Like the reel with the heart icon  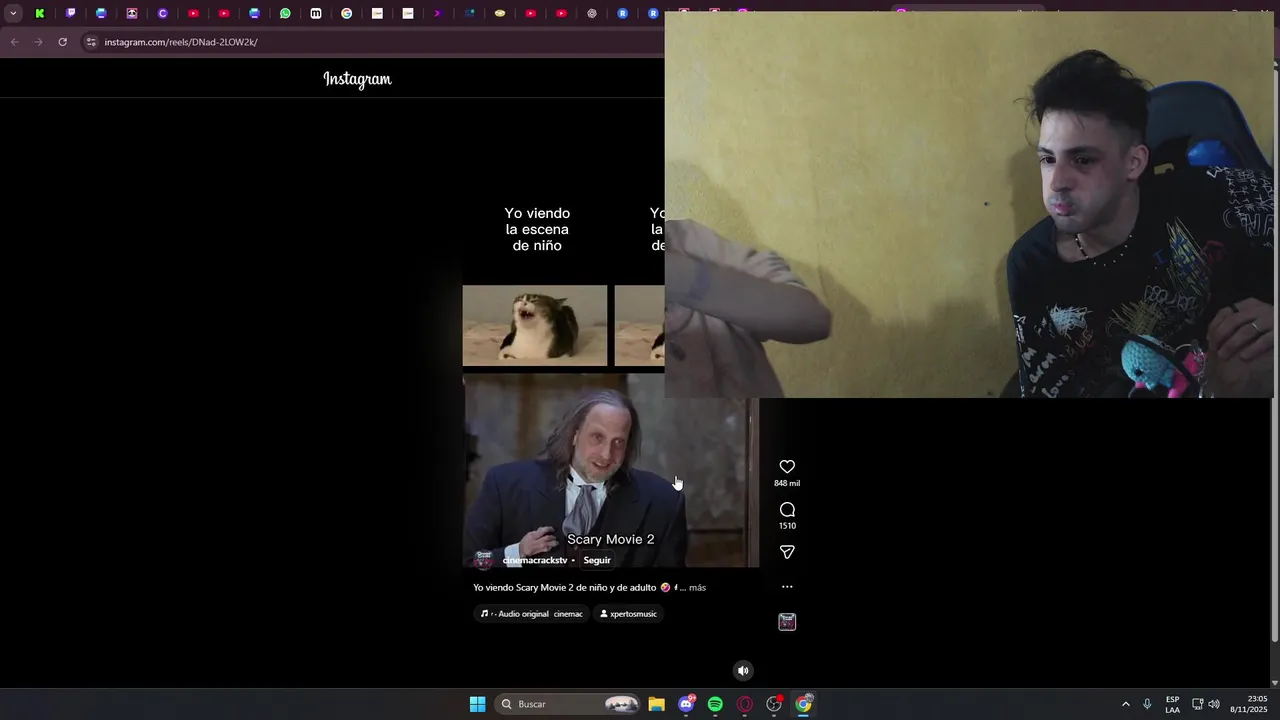point(787,467)
